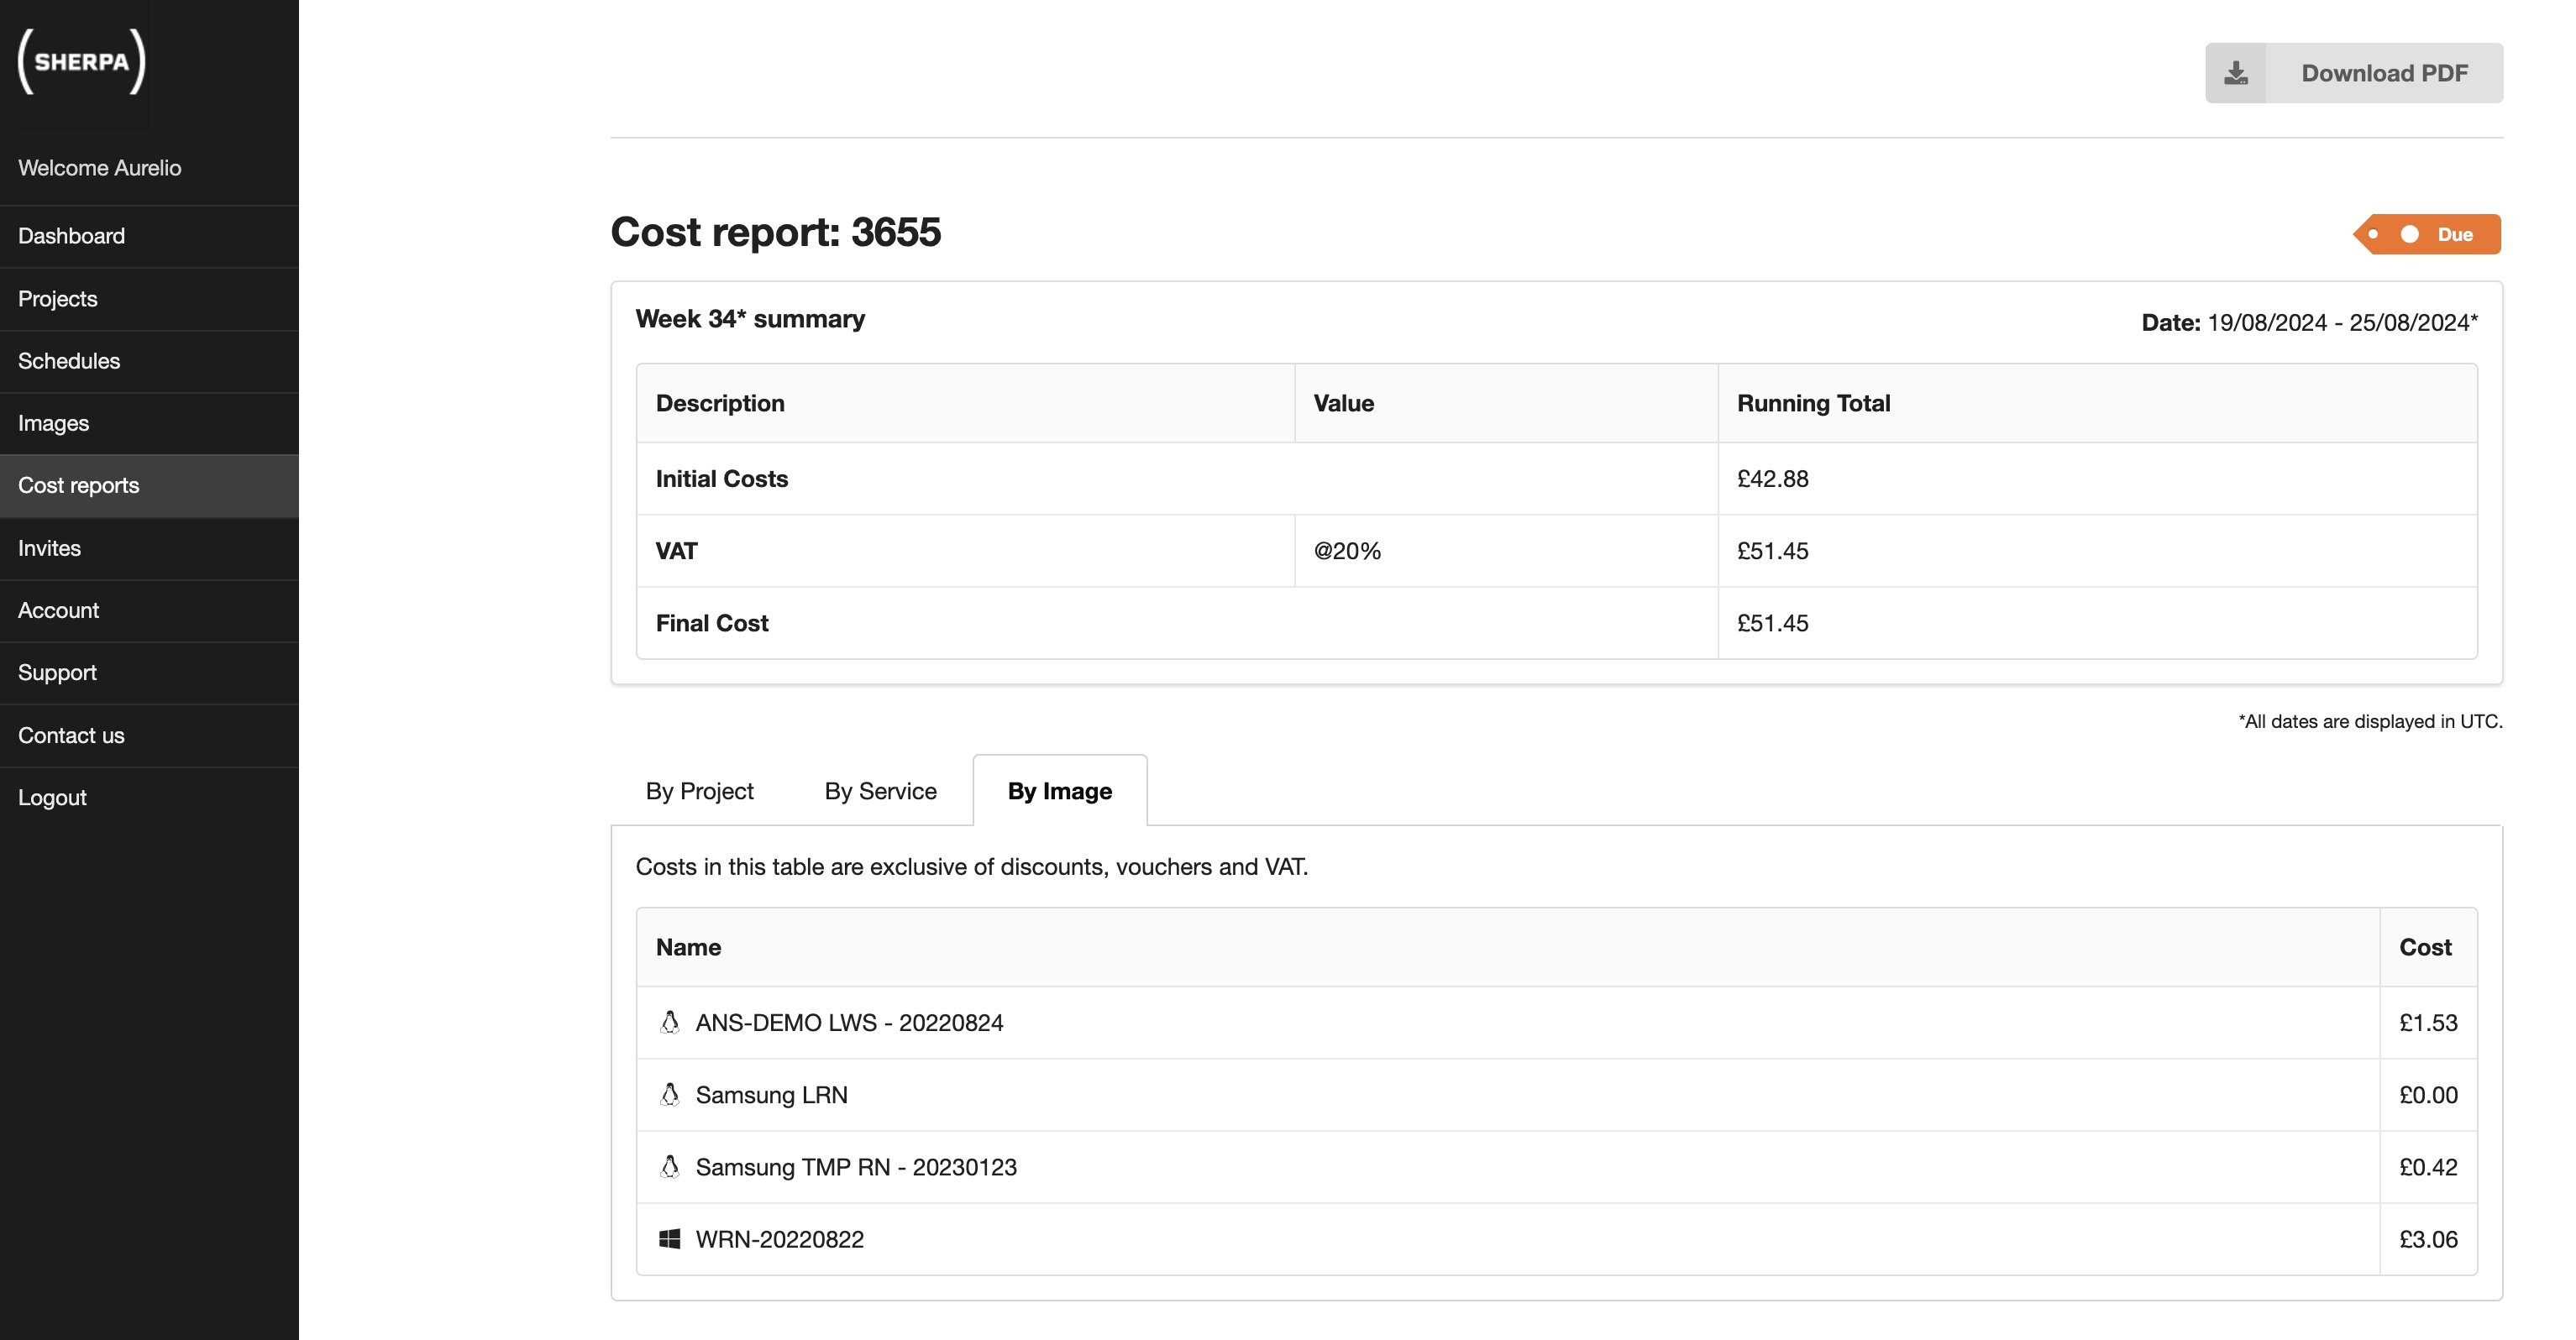Open the Schedules section

click(69, 361)
